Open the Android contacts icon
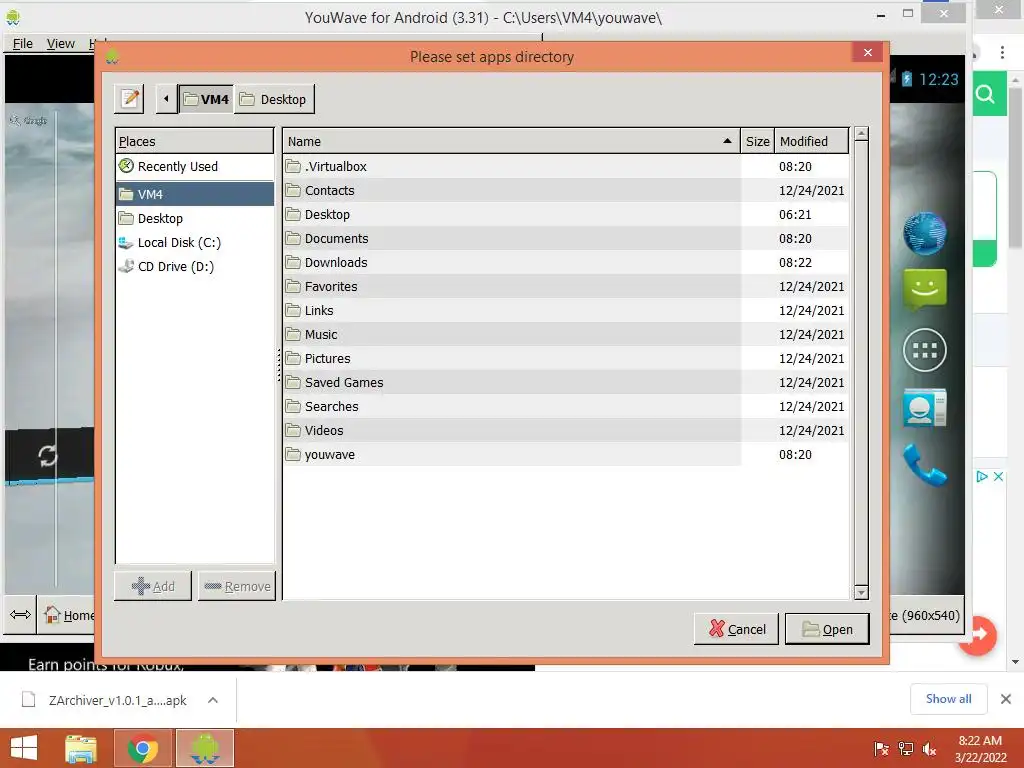Screen dimensions: 1024x768 [925, 408]
